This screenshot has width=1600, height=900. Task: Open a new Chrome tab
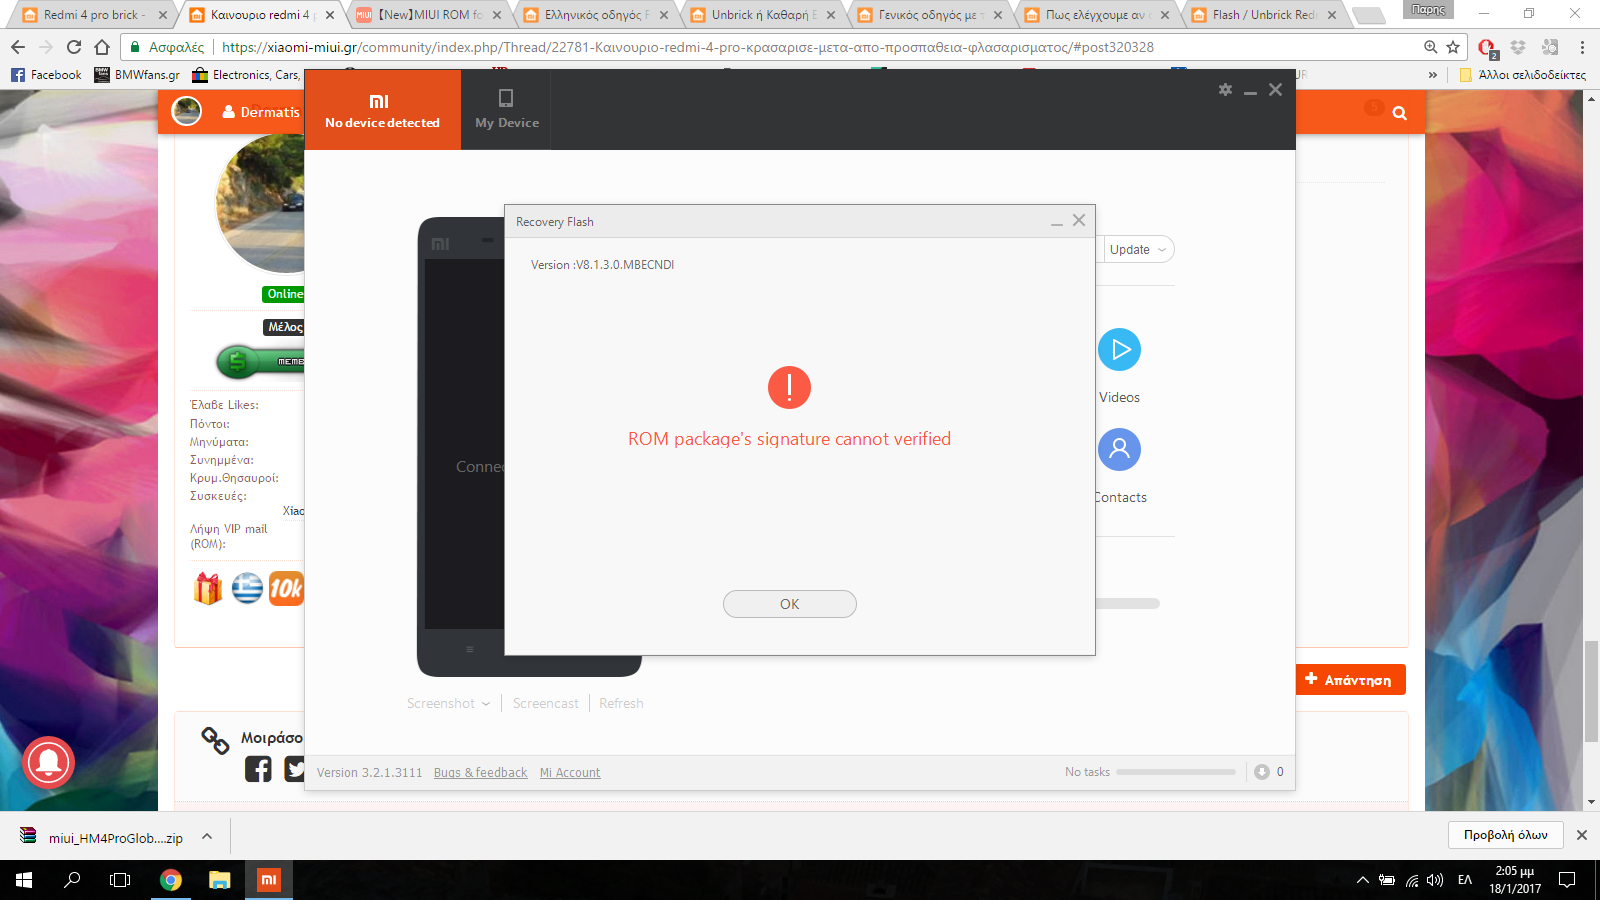click(1368, 15)
